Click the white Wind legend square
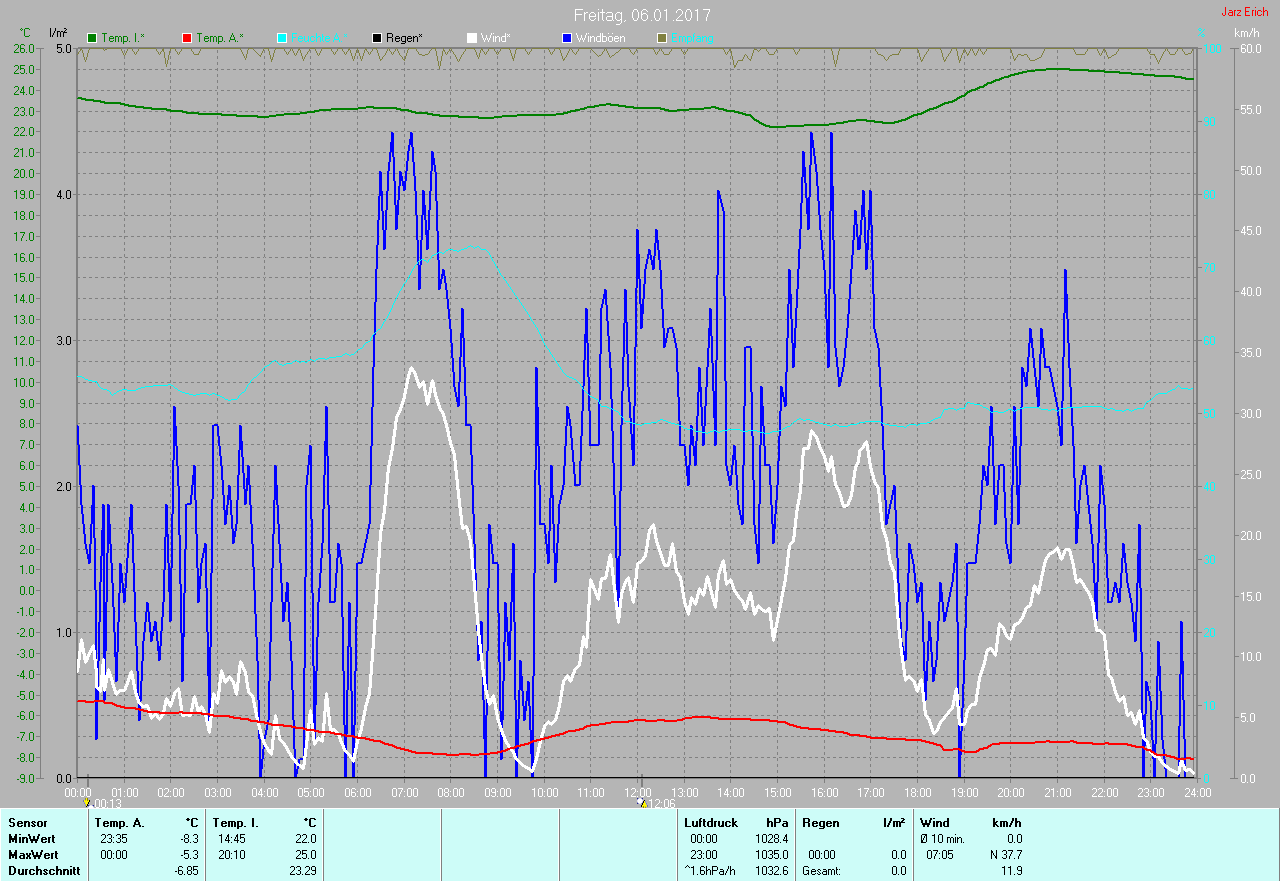 (x=472, y=38)
